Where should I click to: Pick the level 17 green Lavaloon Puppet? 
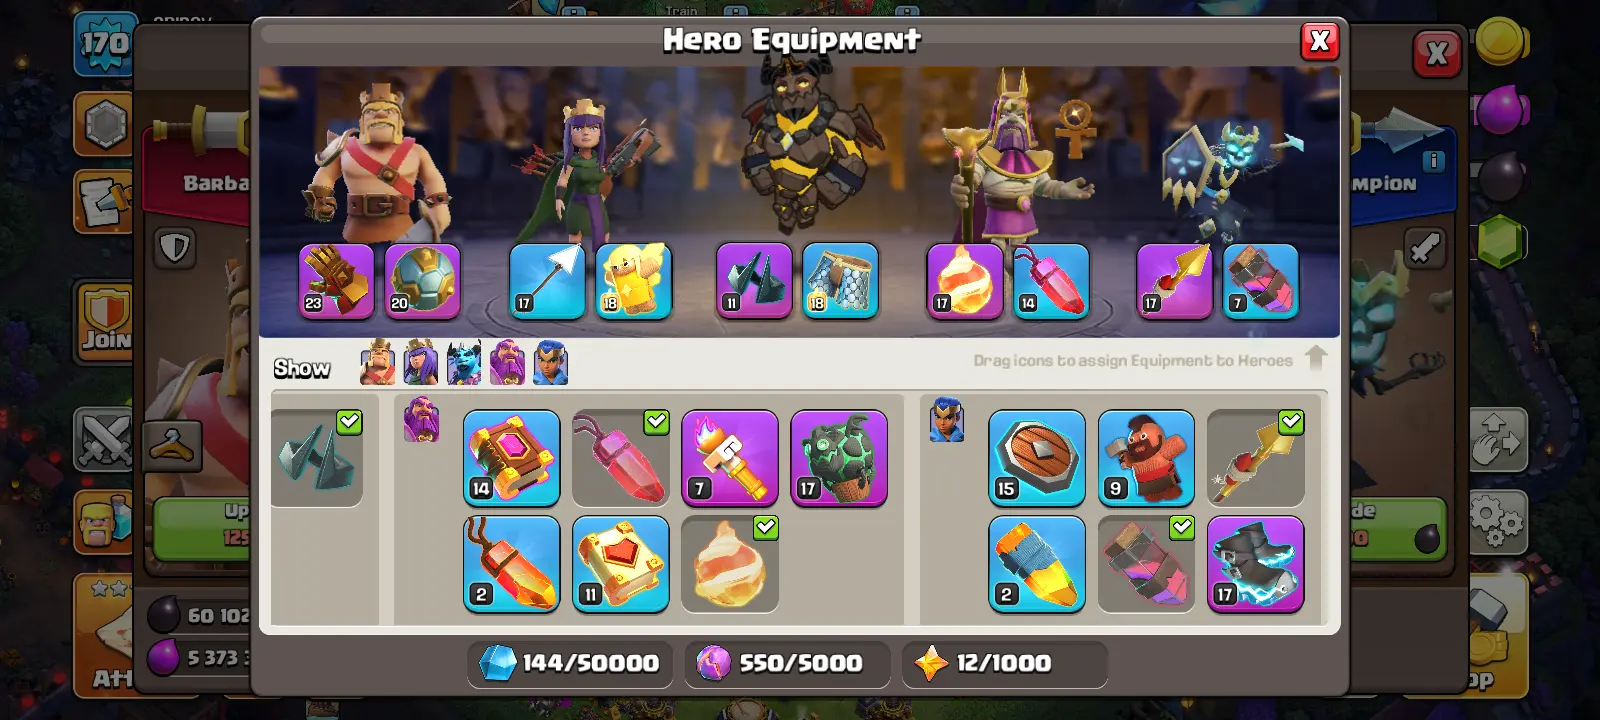pyautogui.click(x=839, y=457)
